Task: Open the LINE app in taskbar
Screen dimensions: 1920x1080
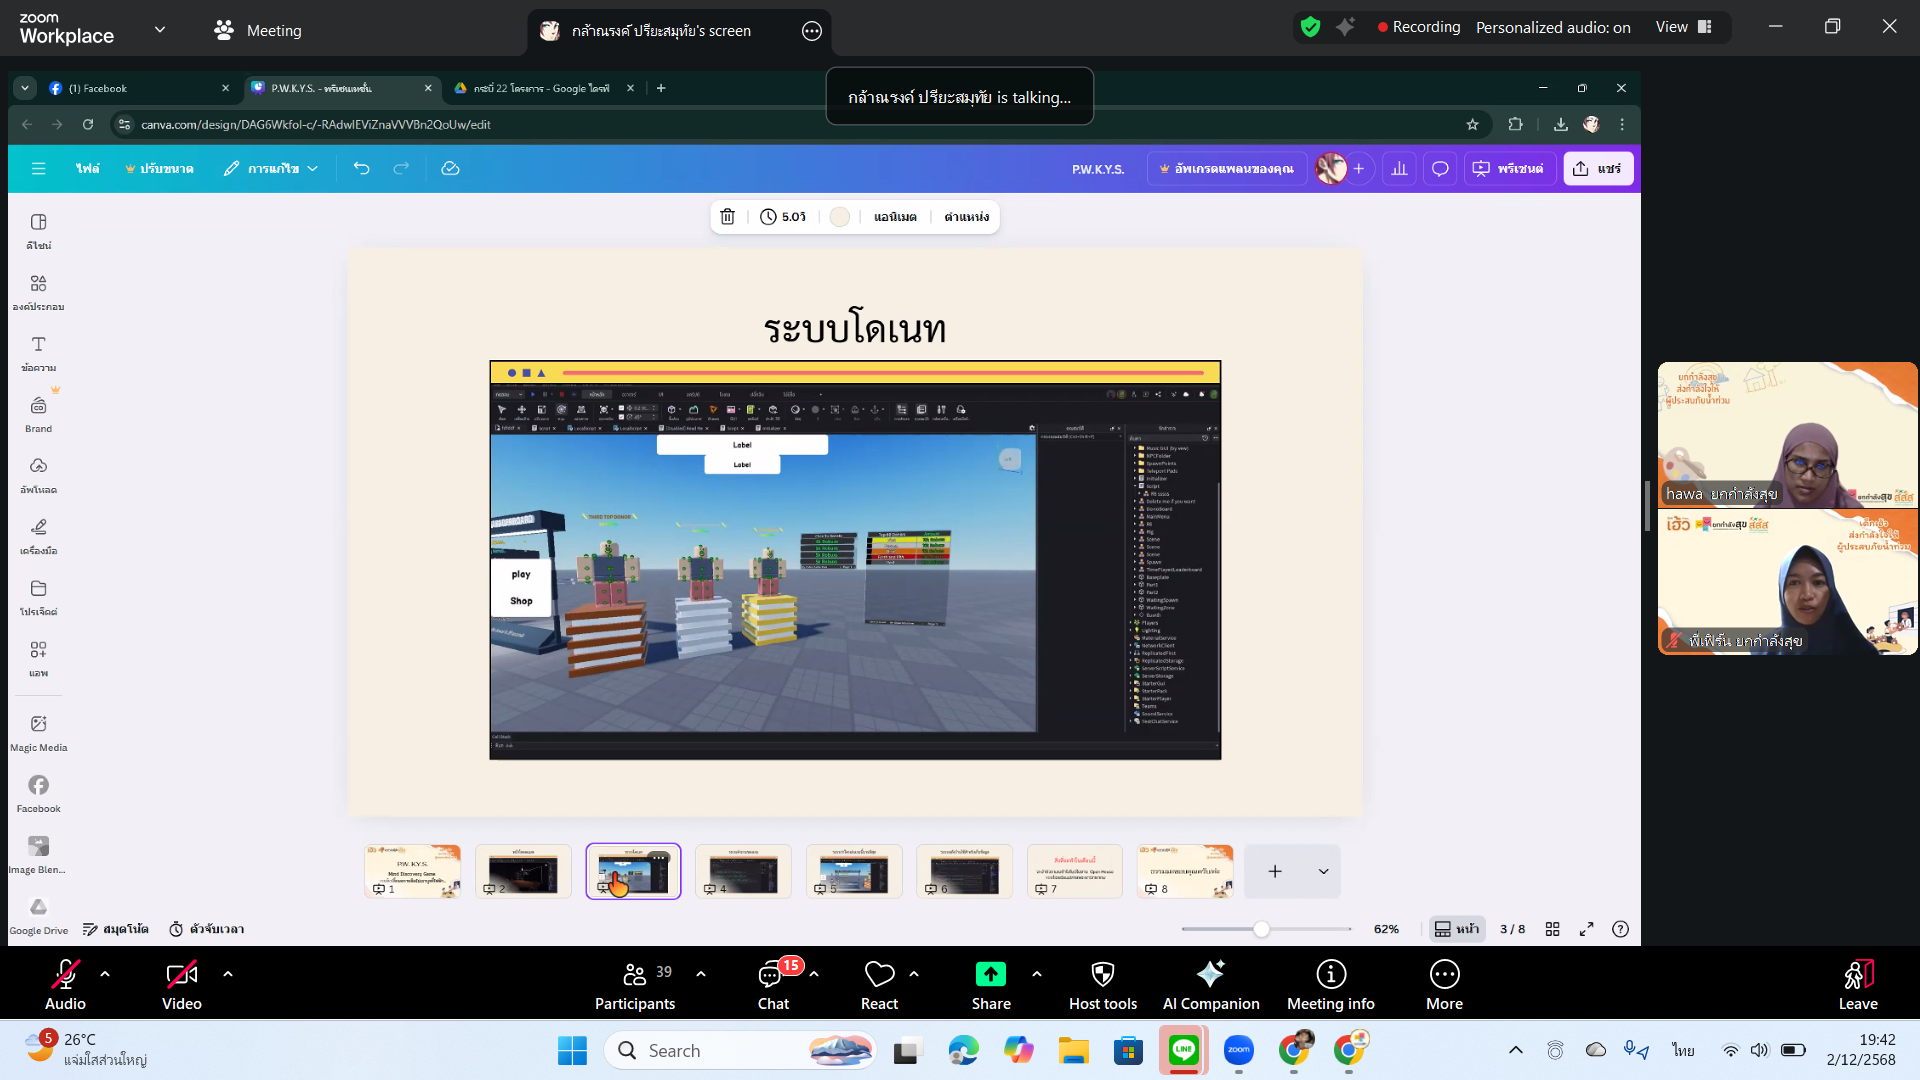Action: [x=1183, y=1050]
